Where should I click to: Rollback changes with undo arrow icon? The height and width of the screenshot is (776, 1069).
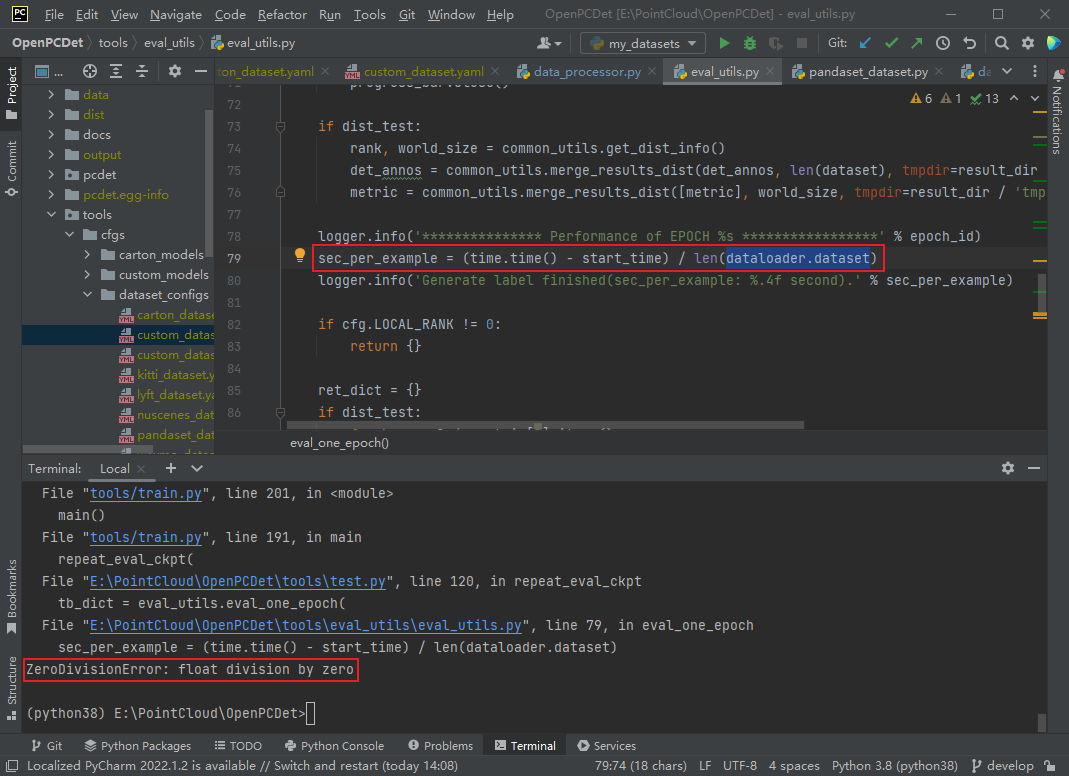click(x=969, y=43)
